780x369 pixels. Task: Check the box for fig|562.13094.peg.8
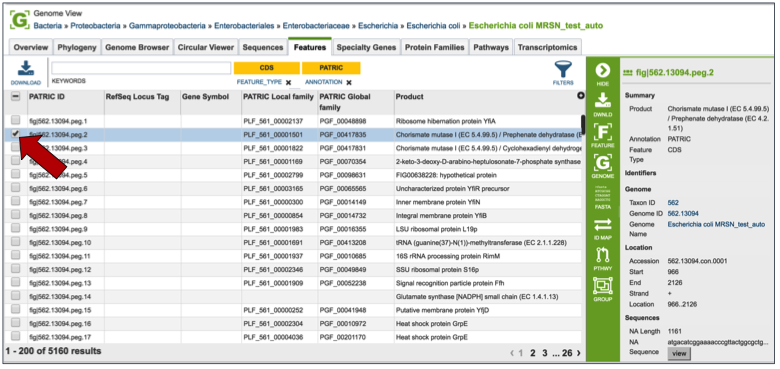[x=15, y=215]
